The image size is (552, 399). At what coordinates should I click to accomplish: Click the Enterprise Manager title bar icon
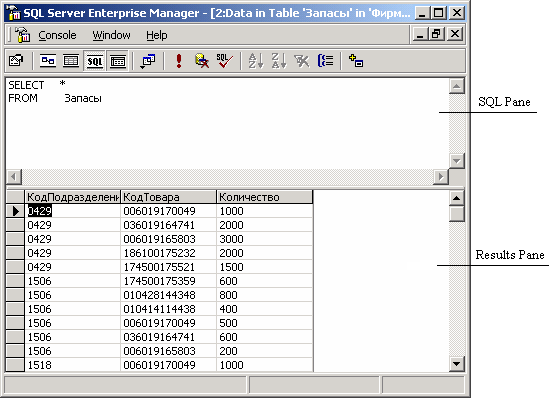coord(14,13)
